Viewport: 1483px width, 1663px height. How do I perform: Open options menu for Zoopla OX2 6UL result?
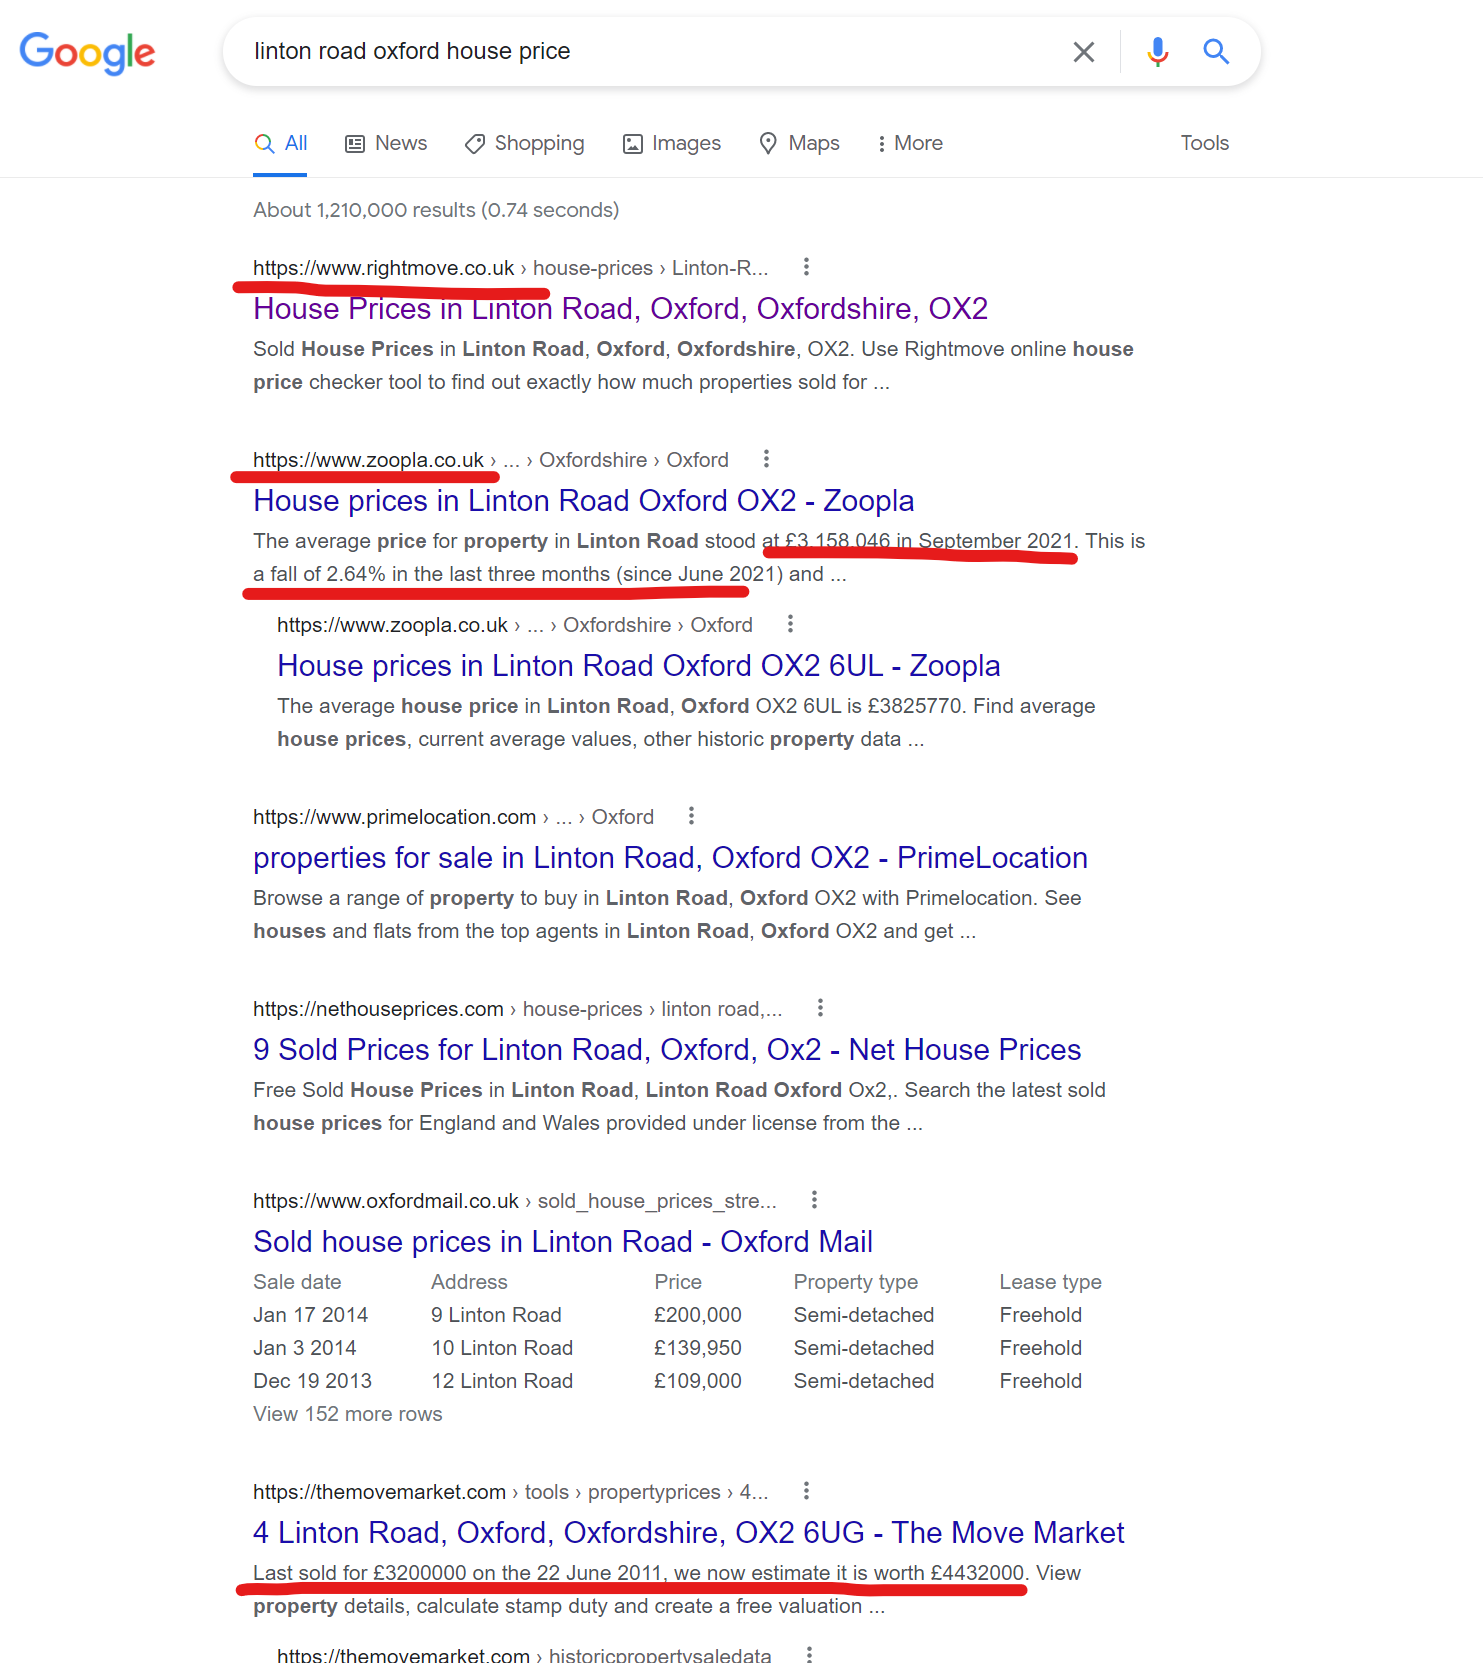790,624
